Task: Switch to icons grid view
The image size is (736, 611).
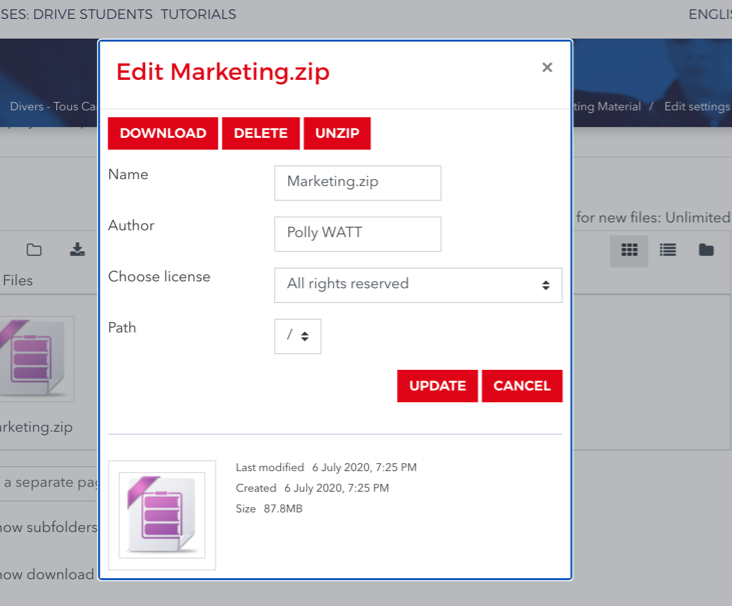Action: [x=629, y=250]
